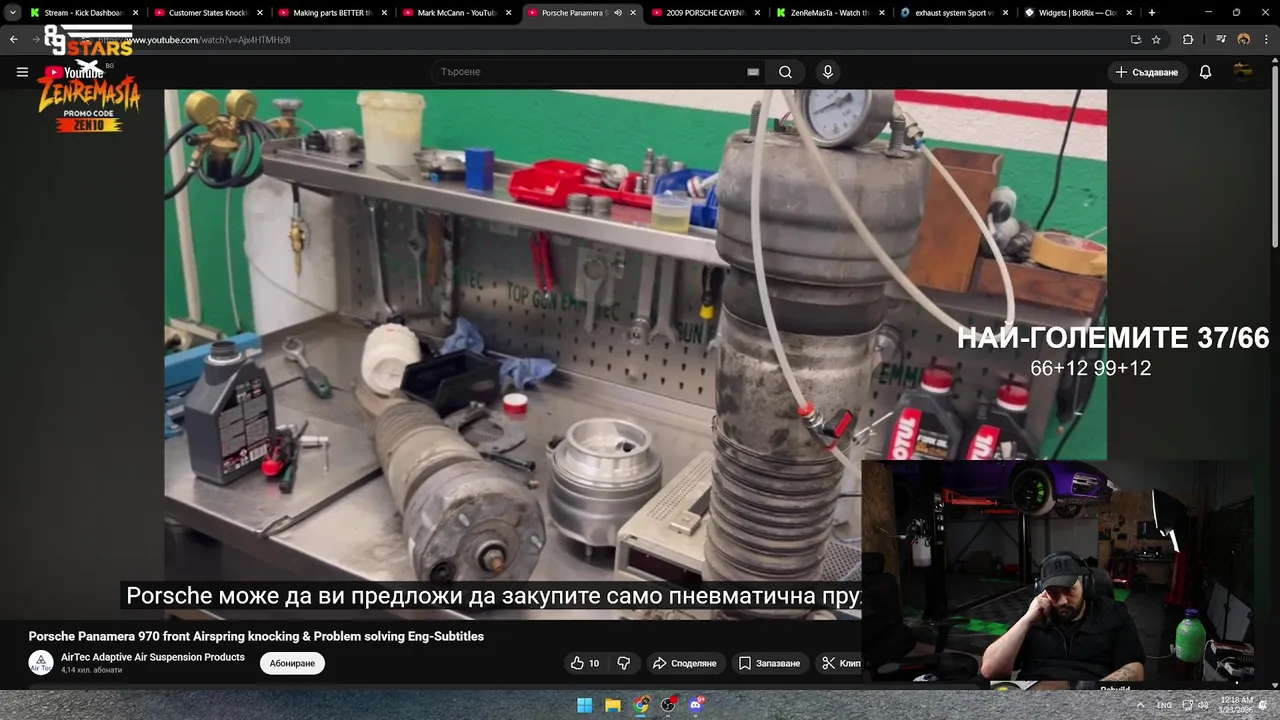Open AirTec Adaptive Air Suspension Products channel
1280x720 pixels.
click(153, 657)
